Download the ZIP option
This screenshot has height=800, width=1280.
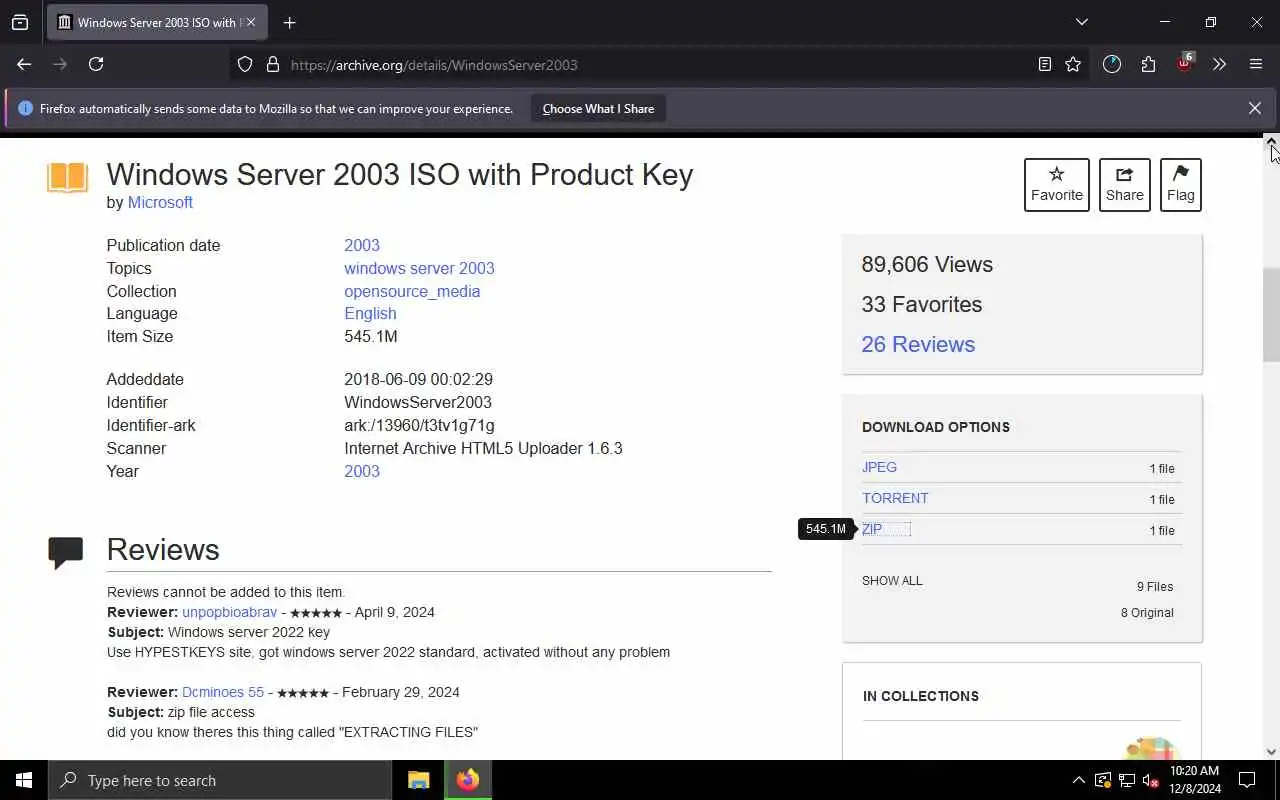tap(872, 529)
